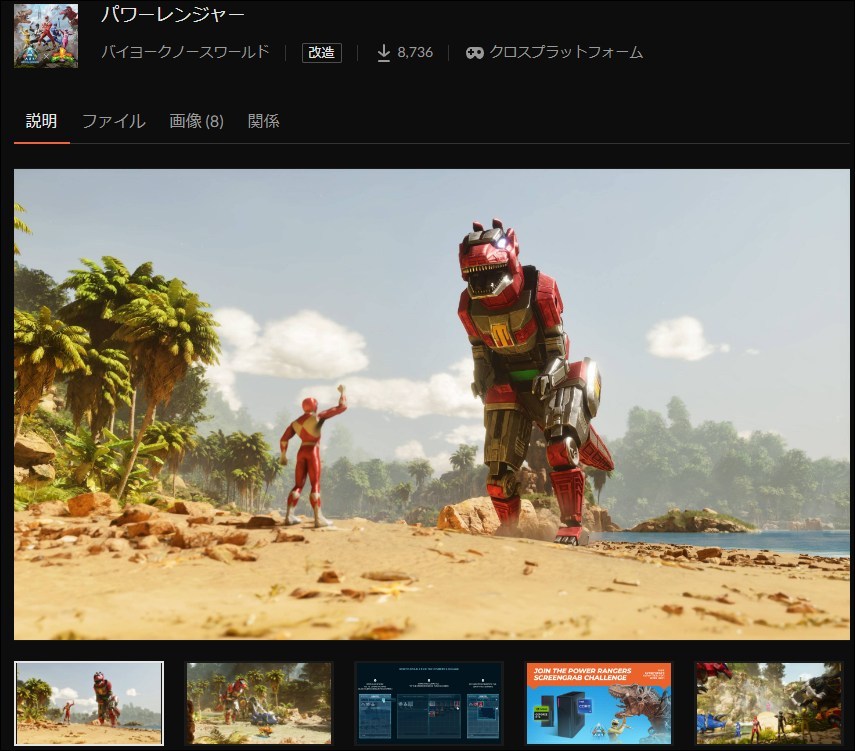The height and width of the screenshot is (751, 855).
Task: Open the ファイル tab
Action: coord(113,121)
